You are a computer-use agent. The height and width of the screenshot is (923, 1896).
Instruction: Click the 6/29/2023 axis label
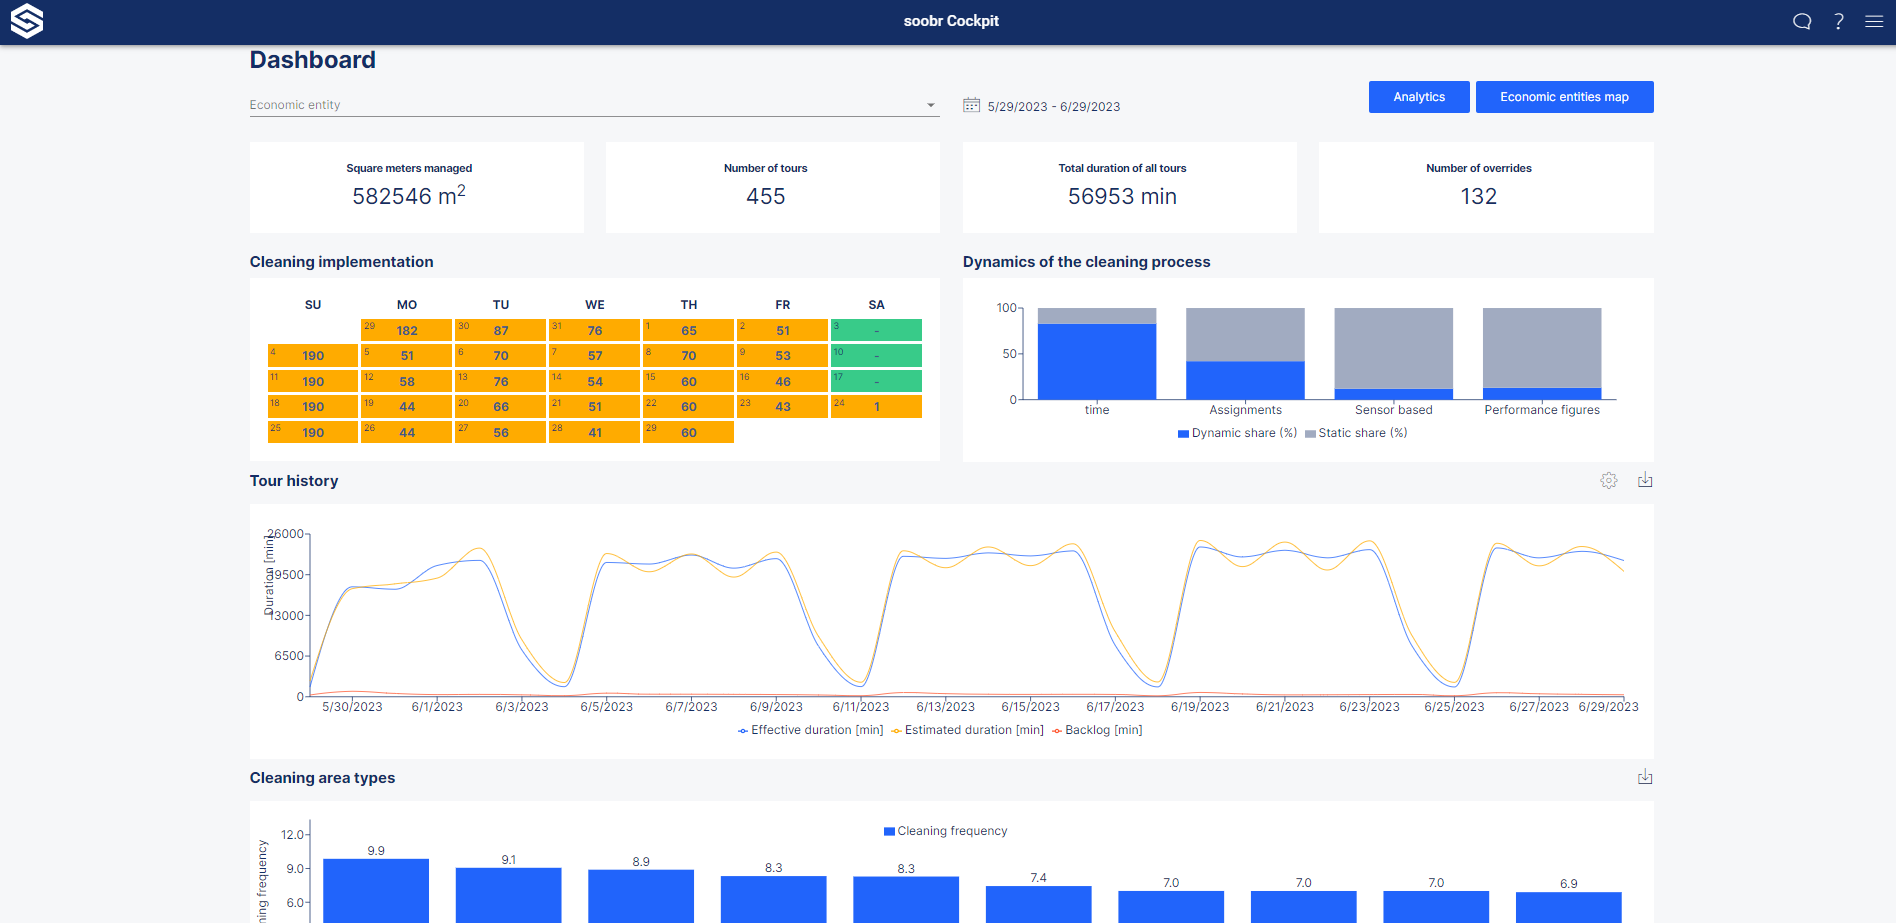(x=1608, y=707)
